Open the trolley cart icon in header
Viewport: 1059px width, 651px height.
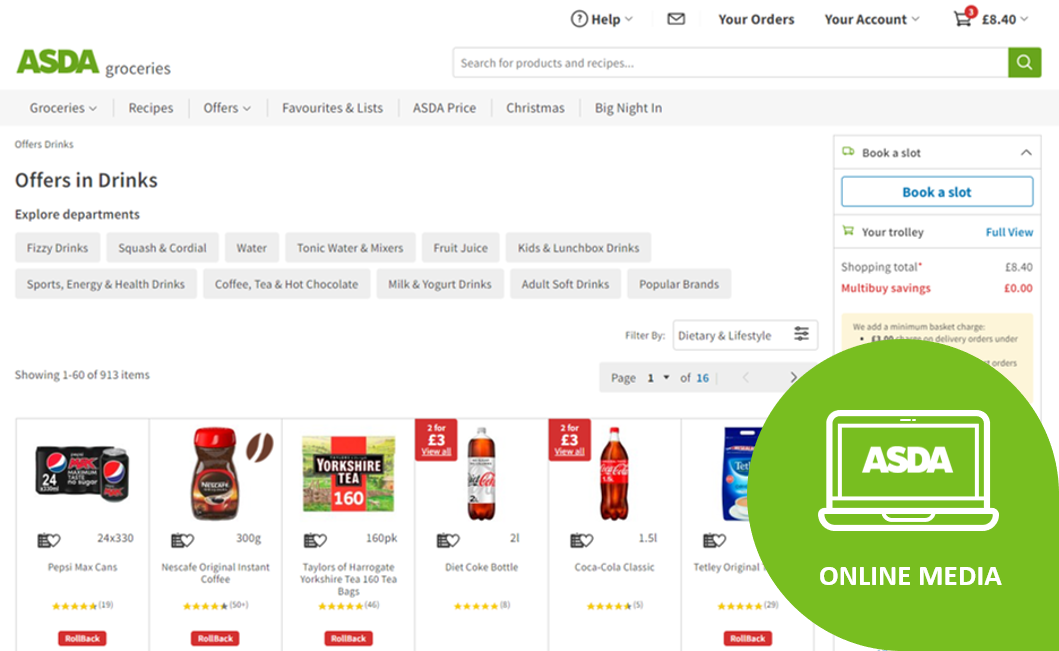[962, 19]
